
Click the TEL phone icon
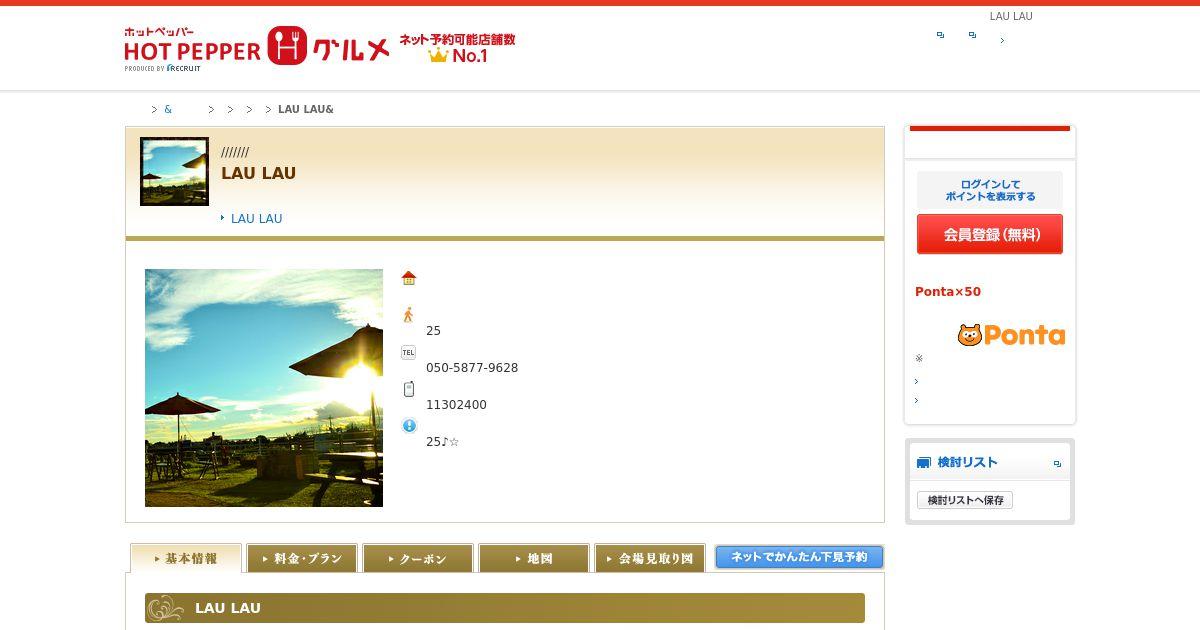click(408, 352)
